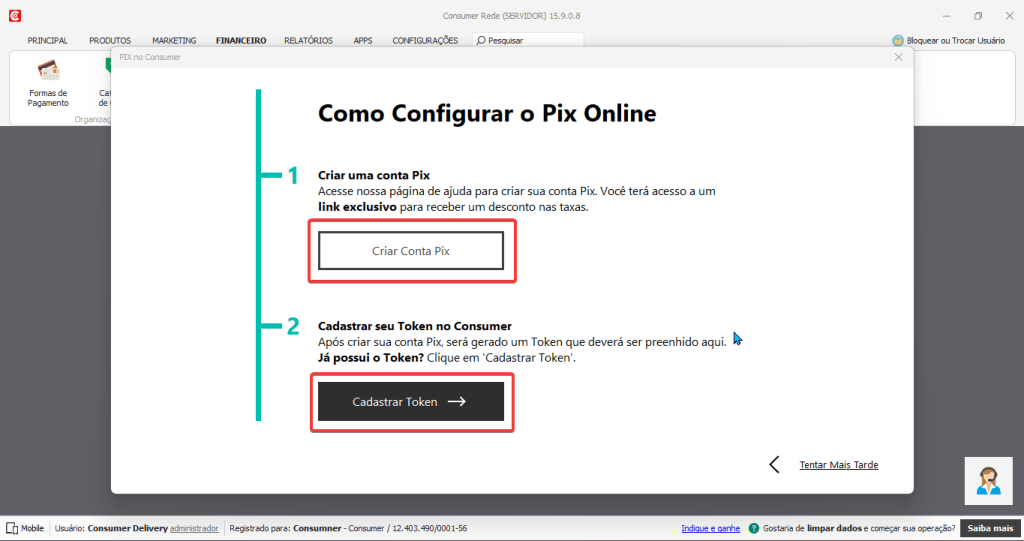Viewport: 1024px width, 541px height.
Task: Close the PIX no Consumer dialog
Action: tap(898, 57)
